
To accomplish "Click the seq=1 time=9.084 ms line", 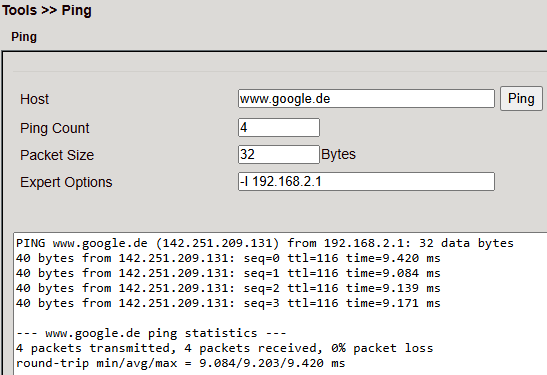I will point(228,273).
